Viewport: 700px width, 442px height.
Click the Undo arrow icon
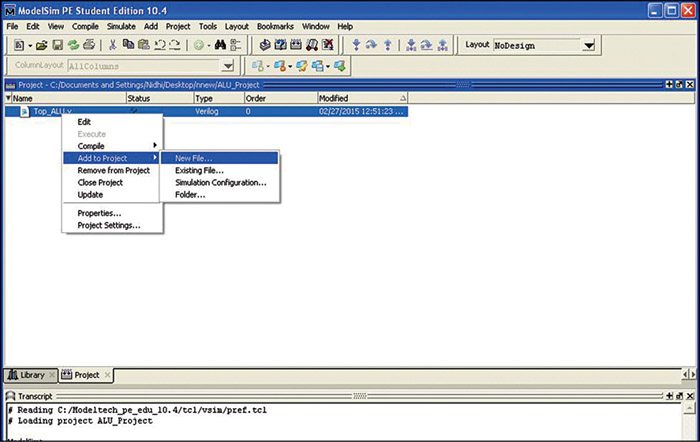coord(159,45)
